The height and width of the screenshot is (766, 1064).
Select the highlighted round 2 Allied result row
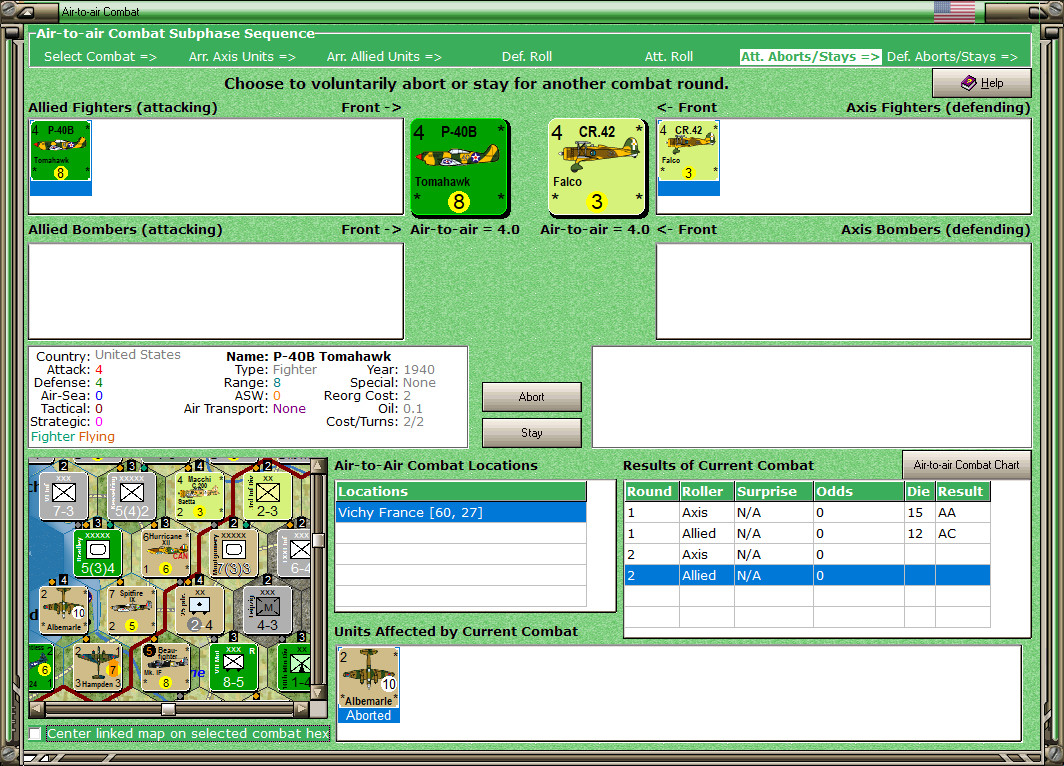point(808,575)
